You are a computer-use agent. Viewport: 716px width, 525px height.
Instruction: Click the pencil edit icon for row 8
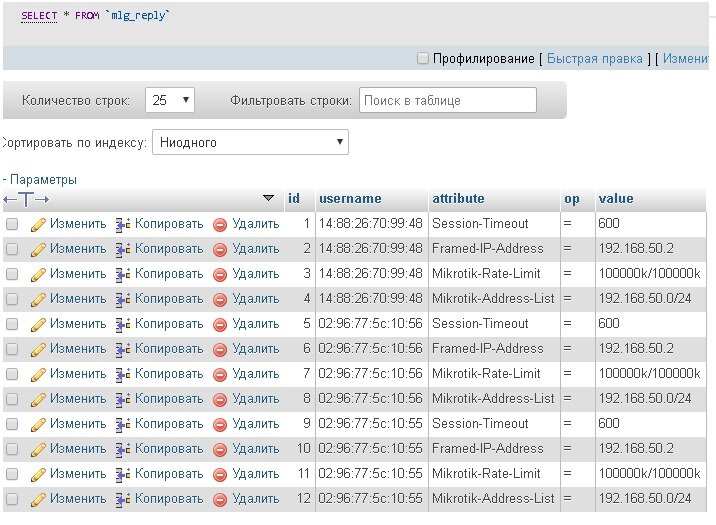(x=39, y=399)
